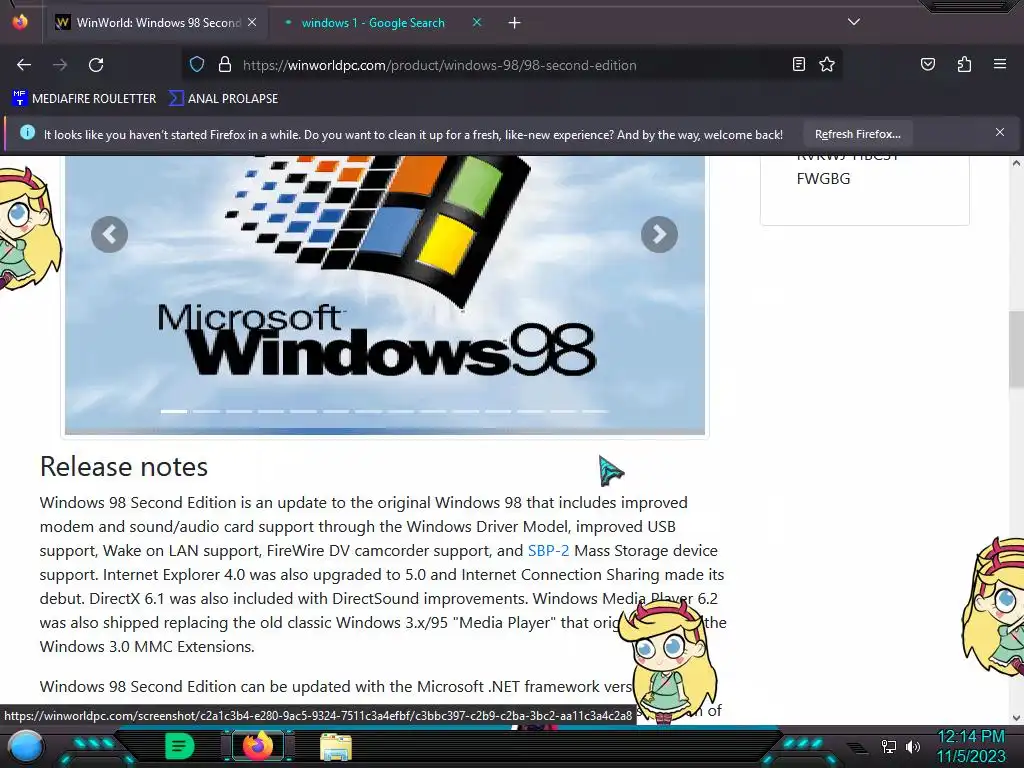1024x768 pixels.
Task: Click scrollbar up arrow
Action: pos(1016,163)
